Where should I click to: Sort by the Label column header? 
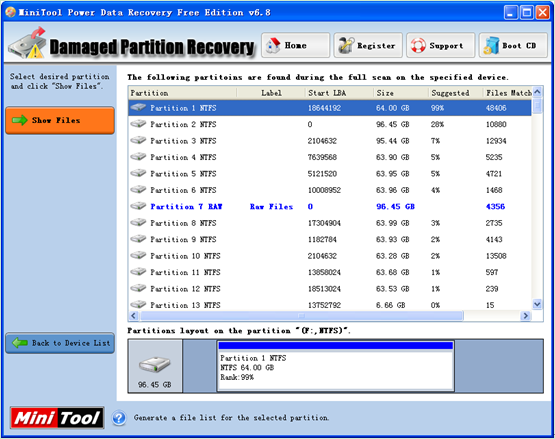click(x=271, y=93)
